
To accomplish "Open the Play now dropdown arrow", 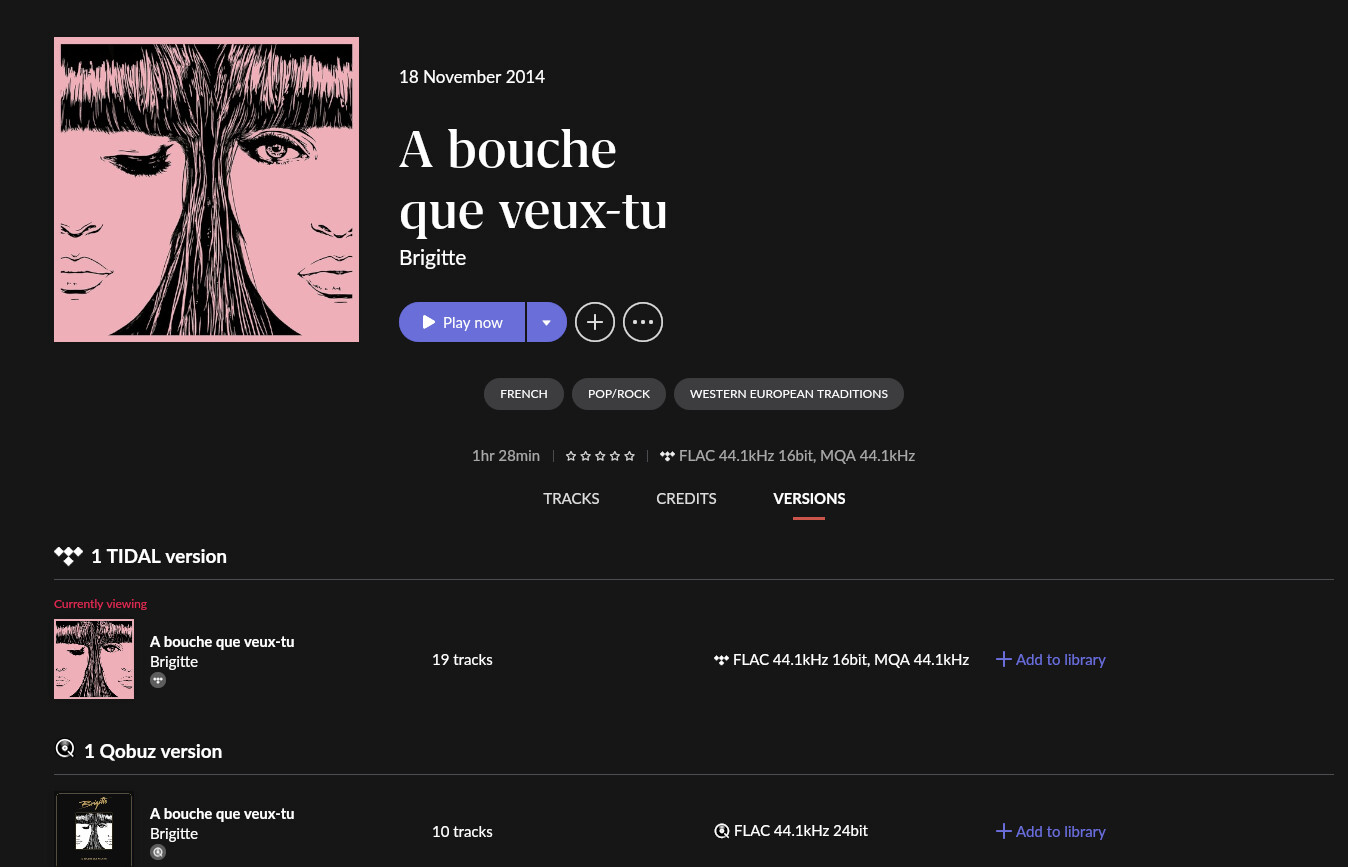I will click(546, 322).
